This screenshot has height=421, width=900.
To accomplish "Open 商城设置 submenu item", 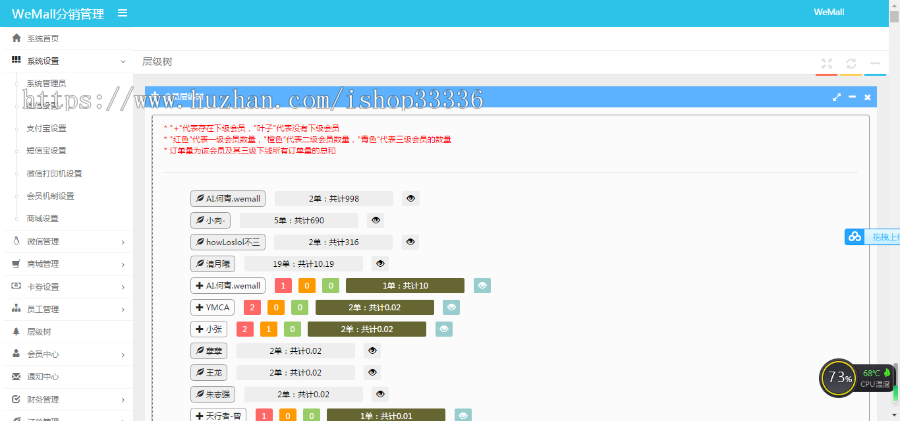I will [42, 218].
